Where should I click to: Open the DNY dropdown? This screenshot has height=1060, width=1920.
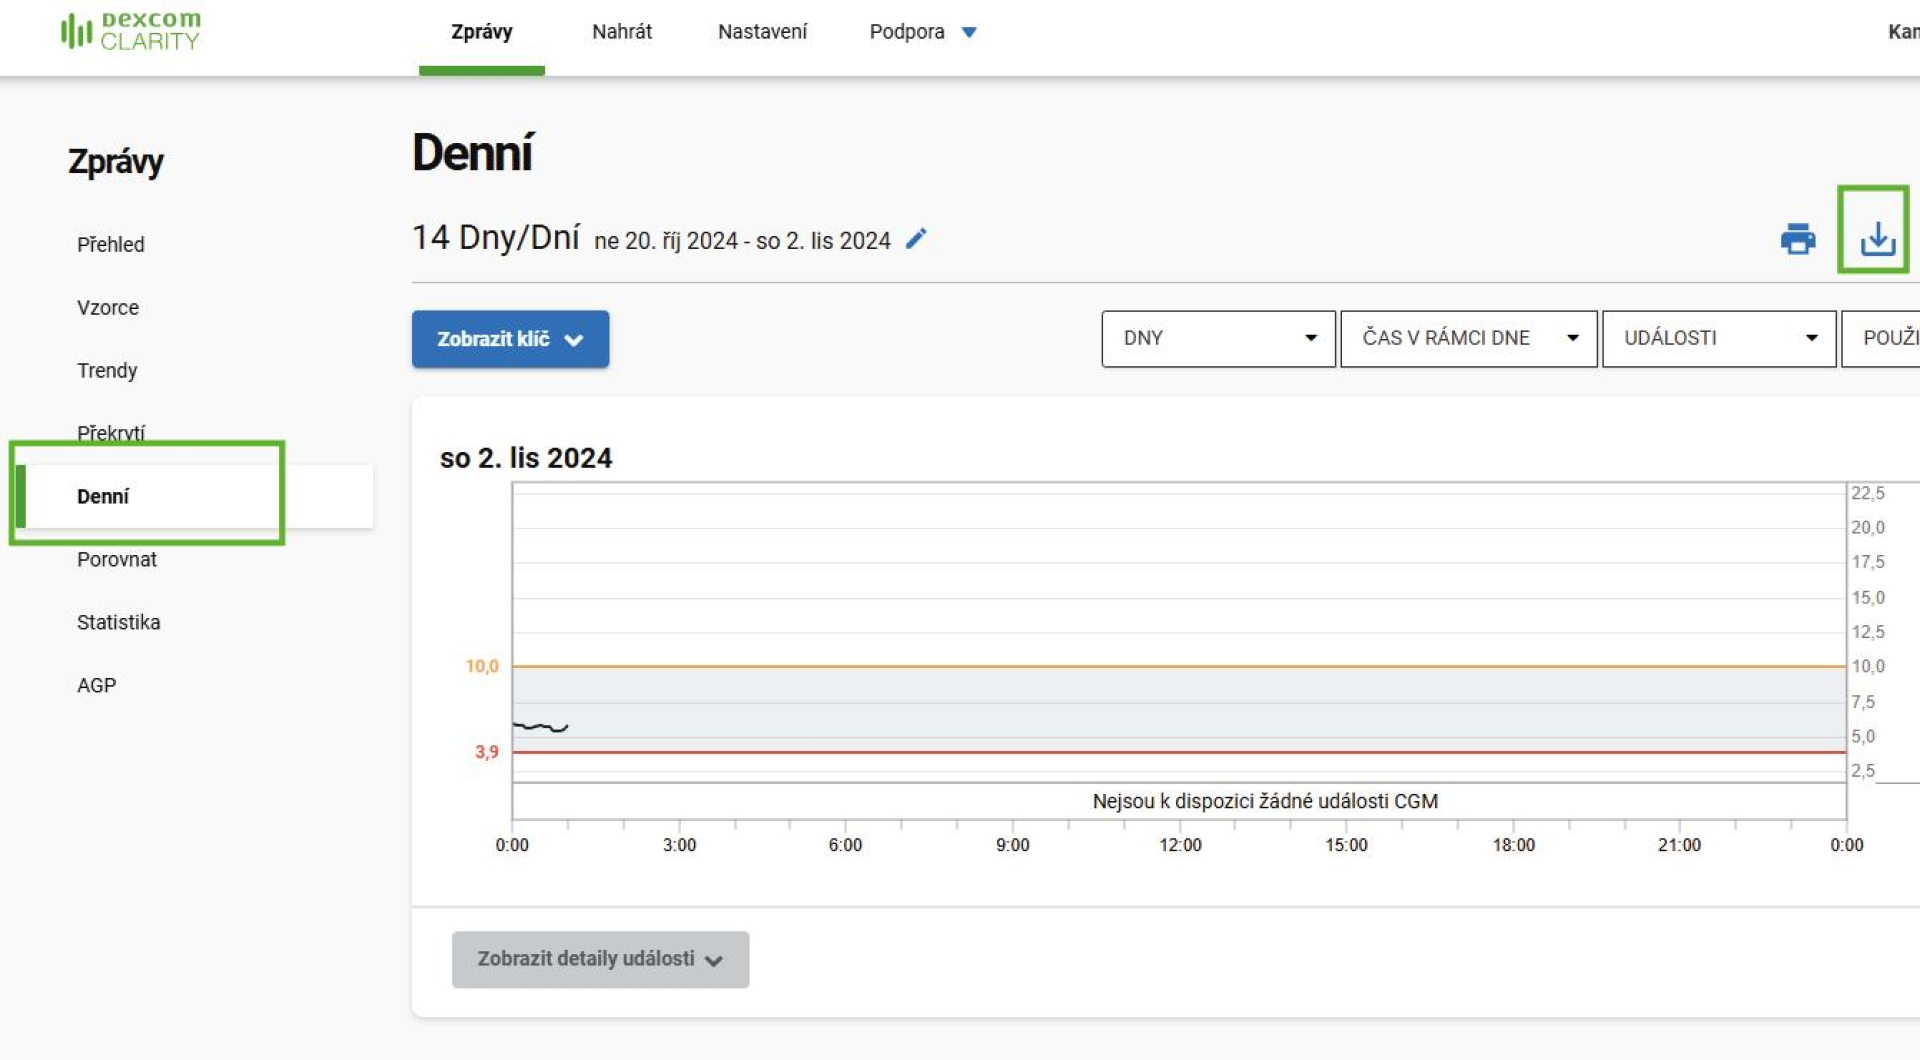point(1218,338)
